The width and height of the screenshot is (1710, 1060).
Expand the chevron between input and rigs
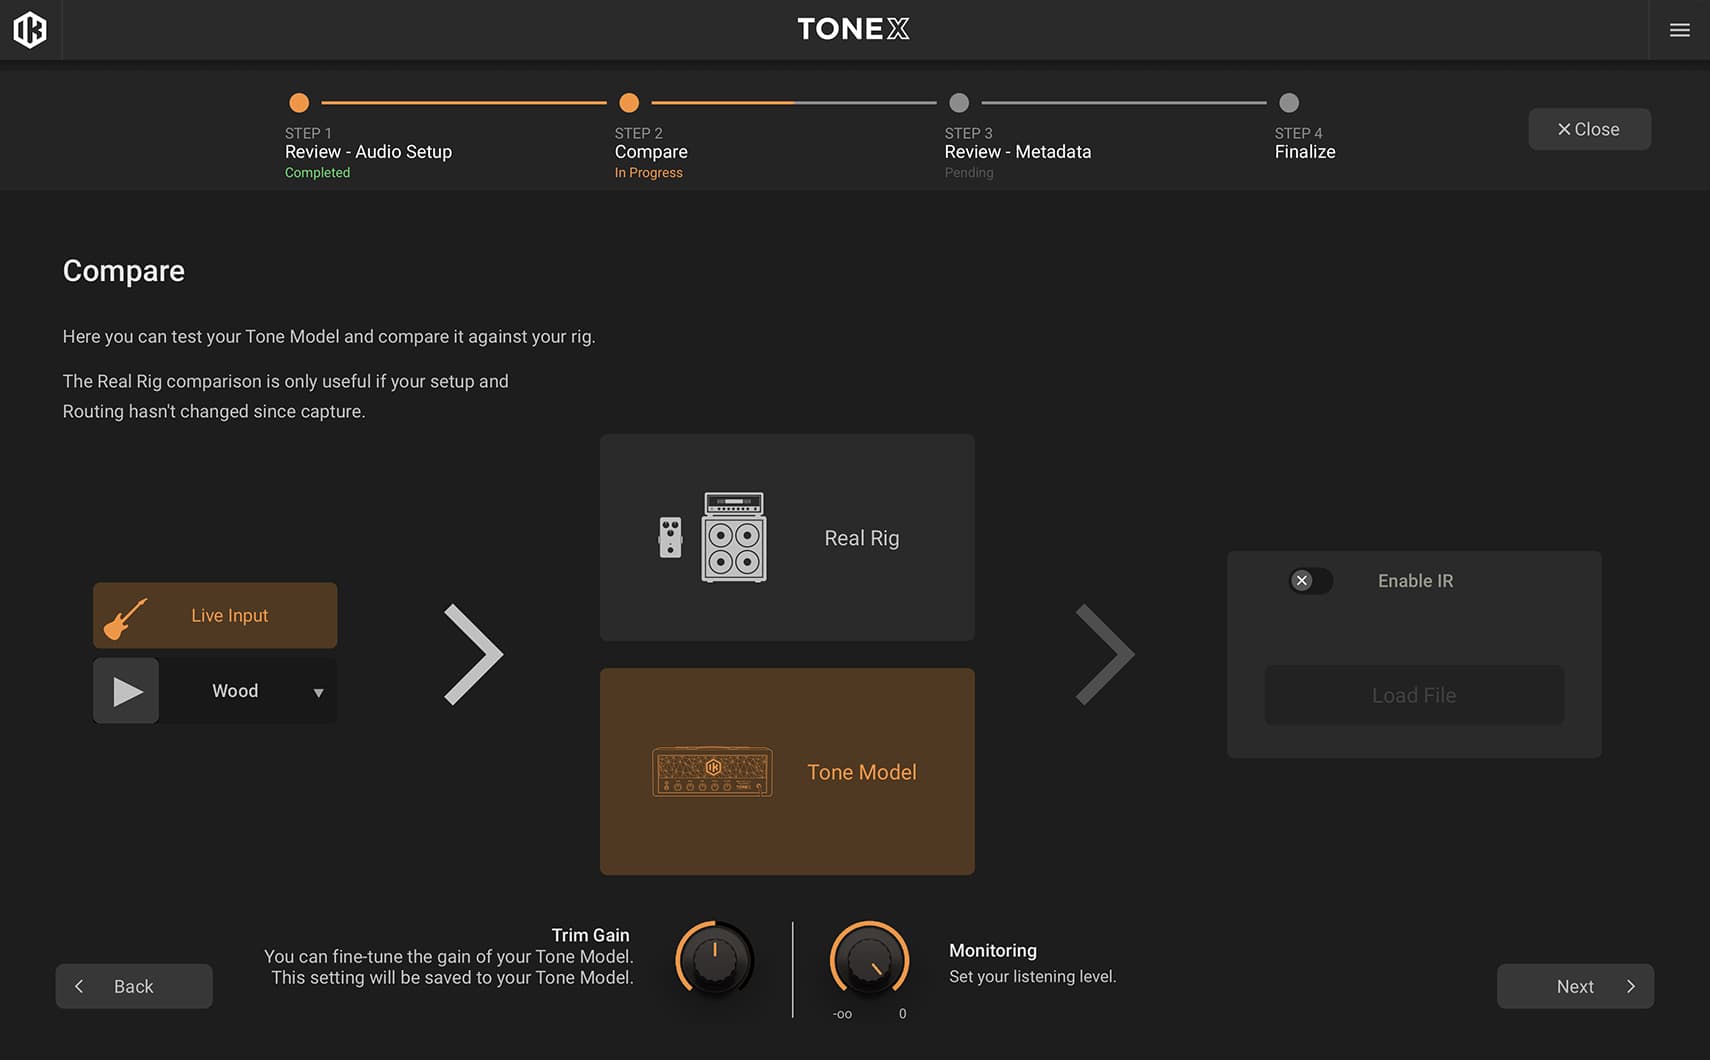tap(474, 654)
